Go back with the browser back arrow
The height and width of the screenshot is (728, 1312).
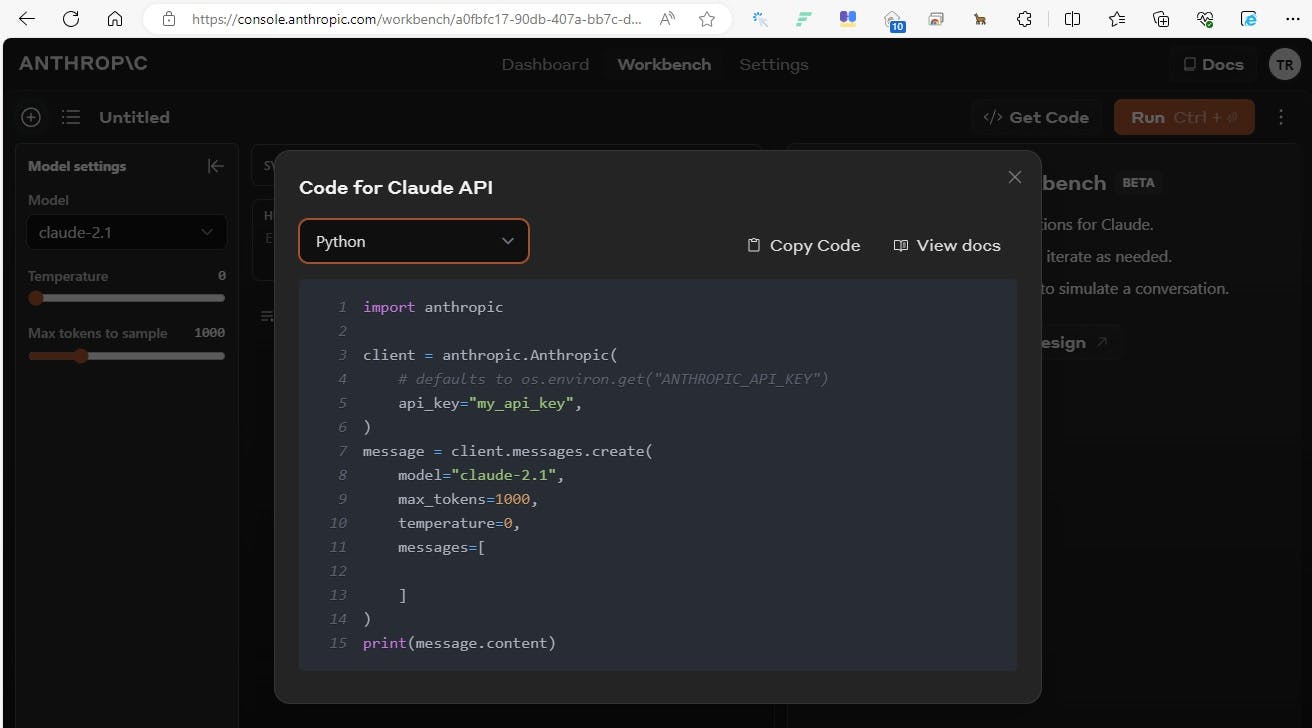pos(27,18)
